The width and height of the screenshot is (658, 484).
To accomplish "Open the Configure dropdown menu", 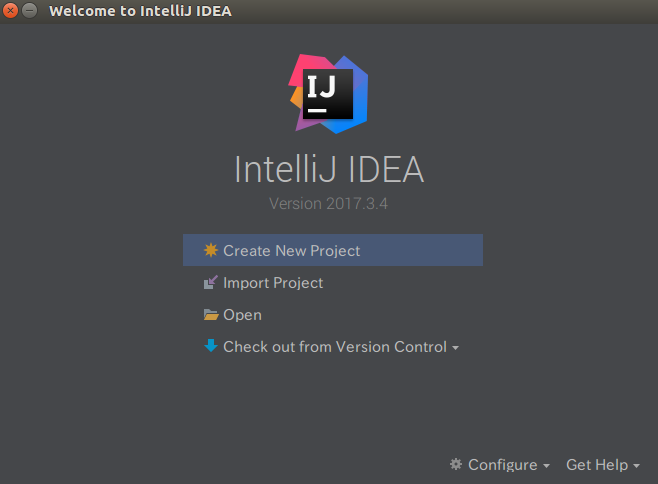I will [502, 465].
